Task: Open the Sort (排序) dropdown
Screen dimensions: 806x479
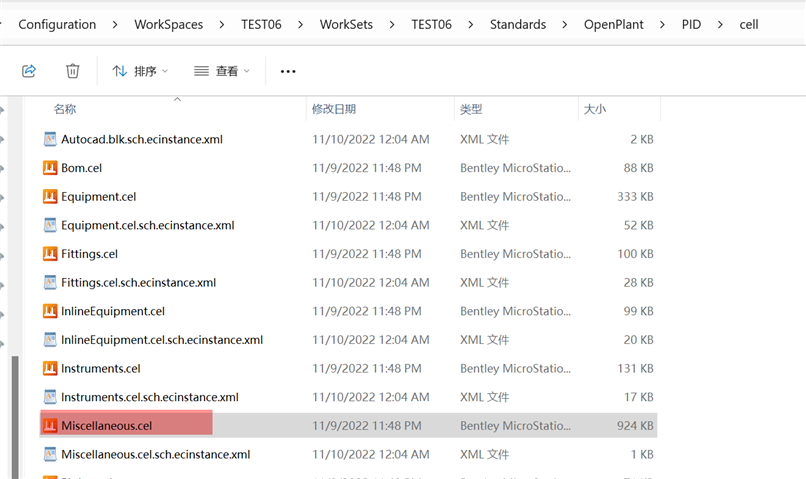Action: 140,71
